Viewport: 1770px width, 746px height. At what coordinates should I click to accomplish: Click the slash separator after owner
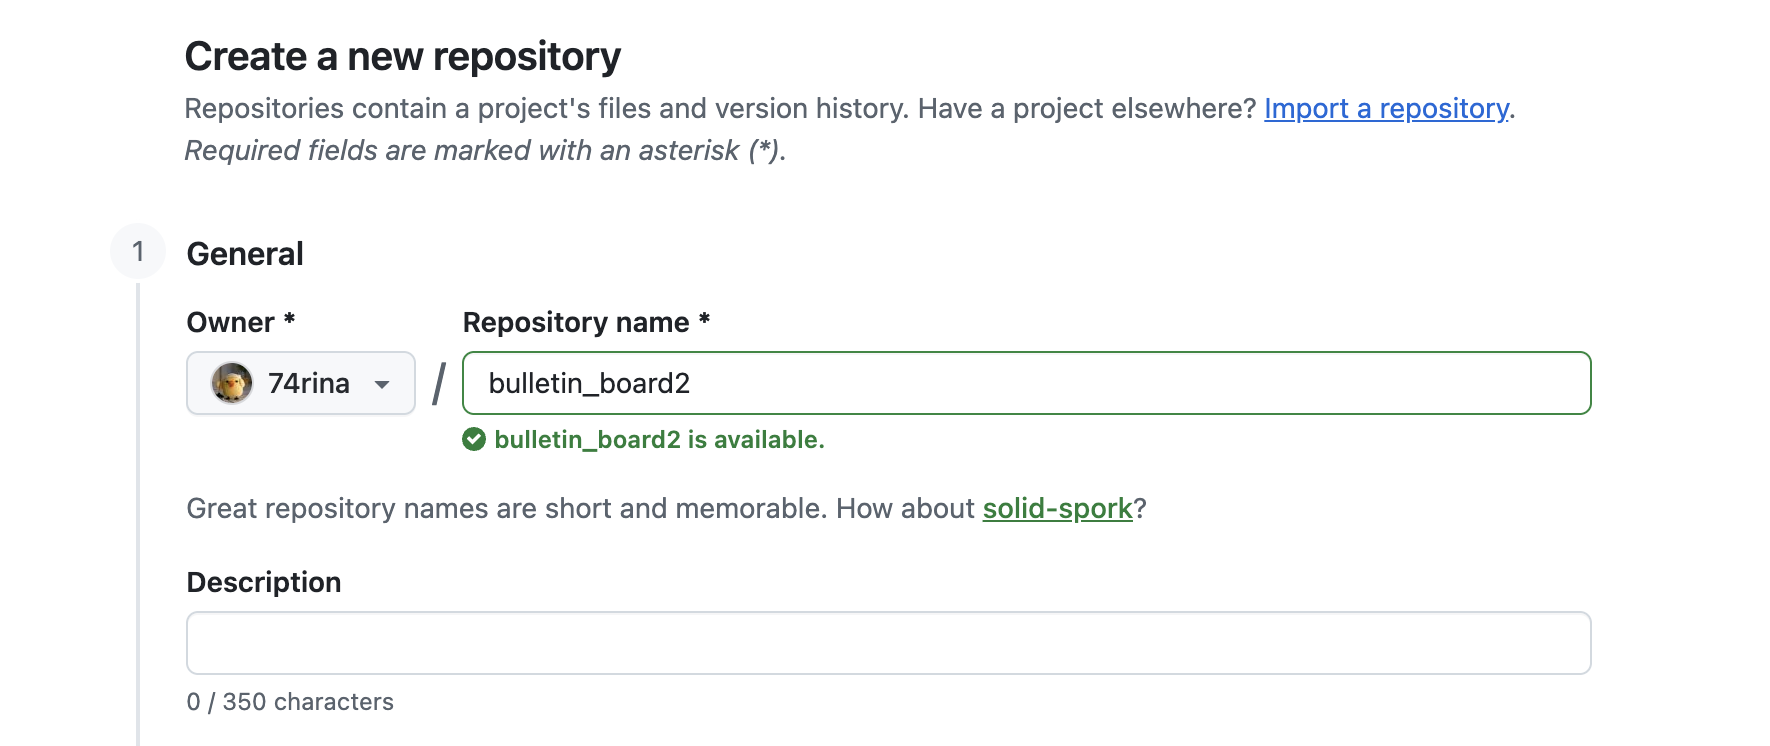[439, 384]
